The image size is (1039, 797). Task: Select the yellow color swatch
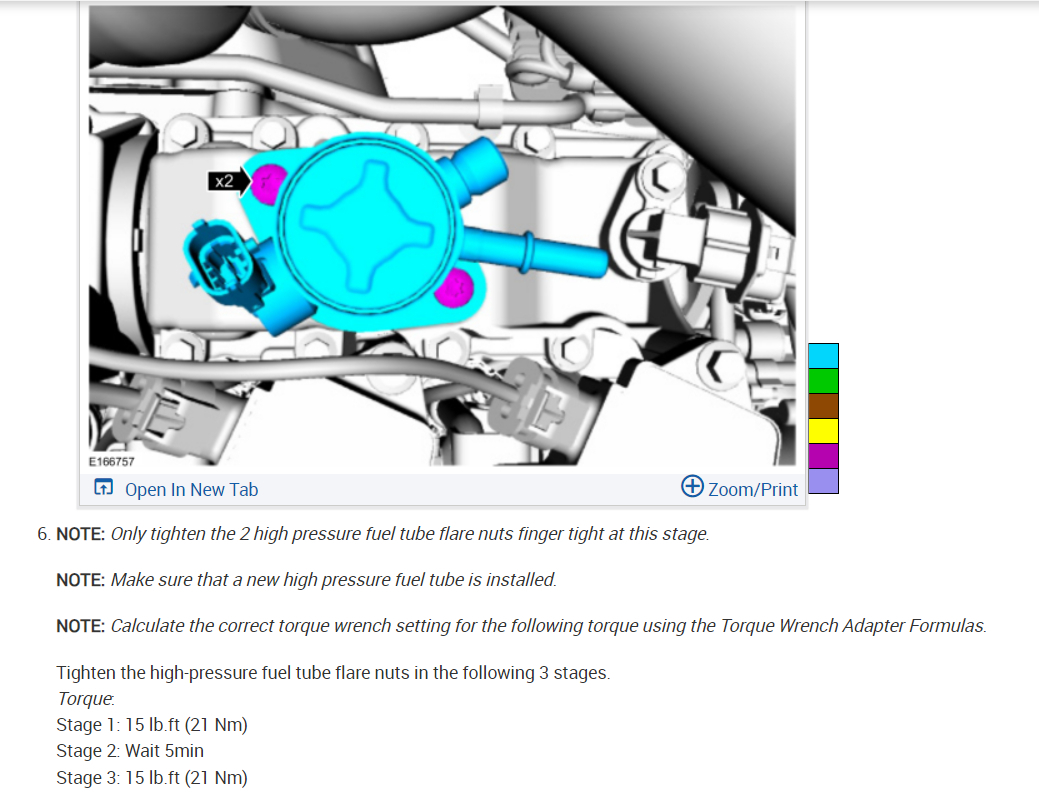tap(824, 431)
